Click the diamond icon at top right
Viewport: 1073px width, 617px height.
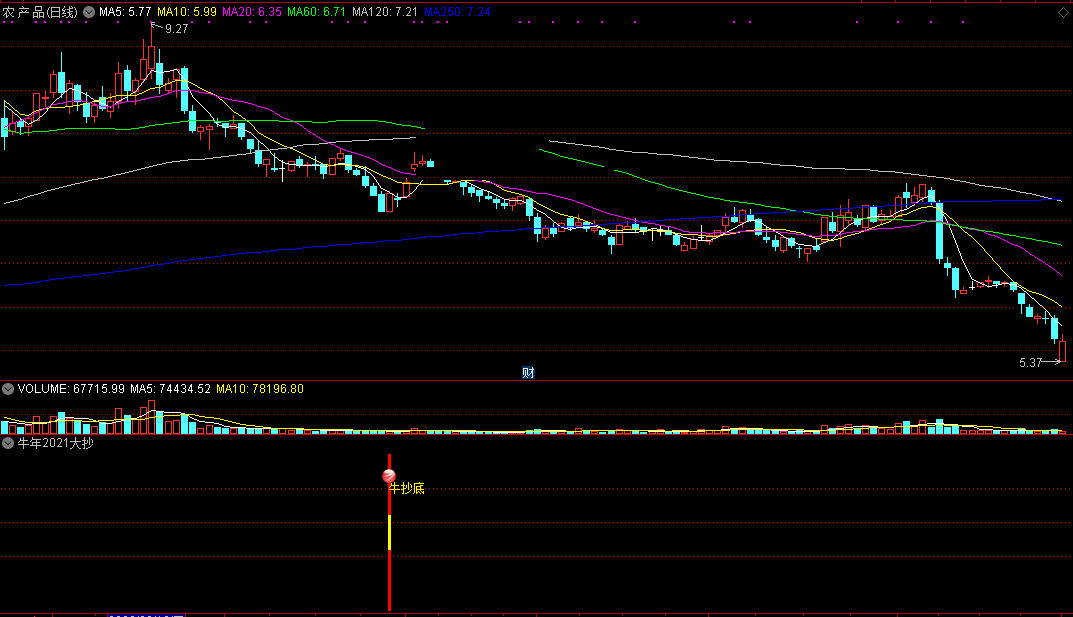click(1063, 12)
